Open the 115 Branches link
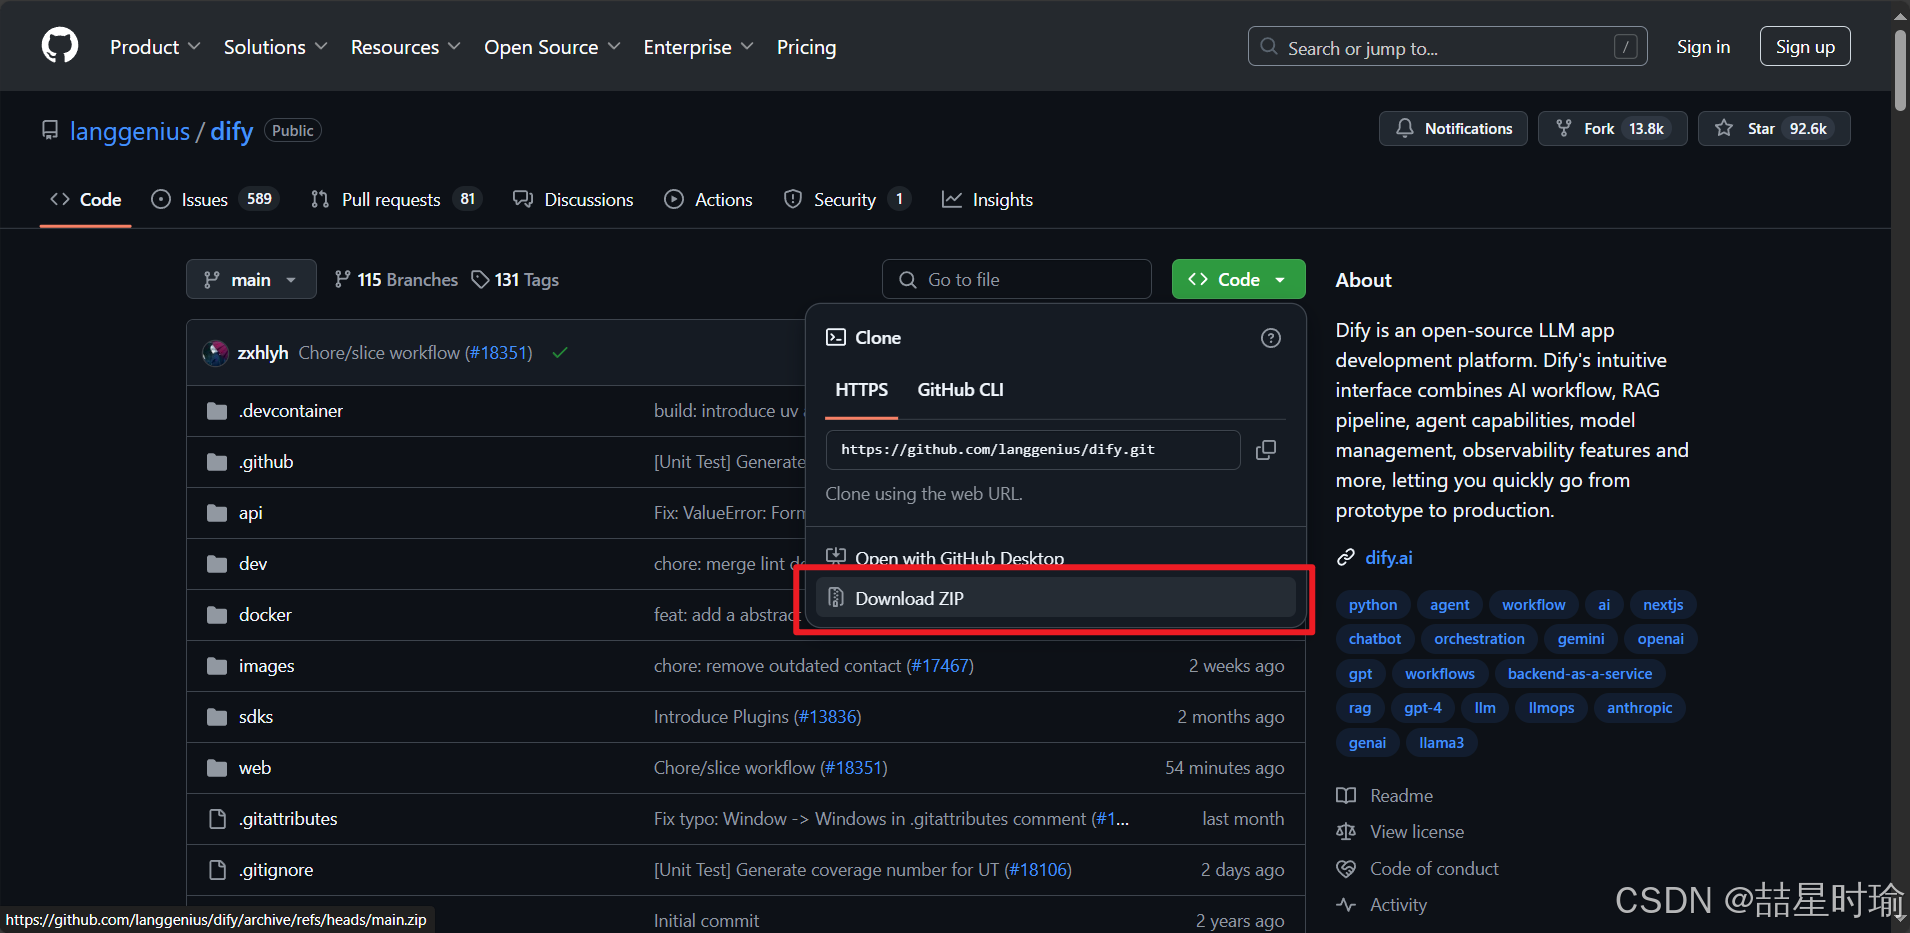The image size is (1910, 933). click(396, 280)
